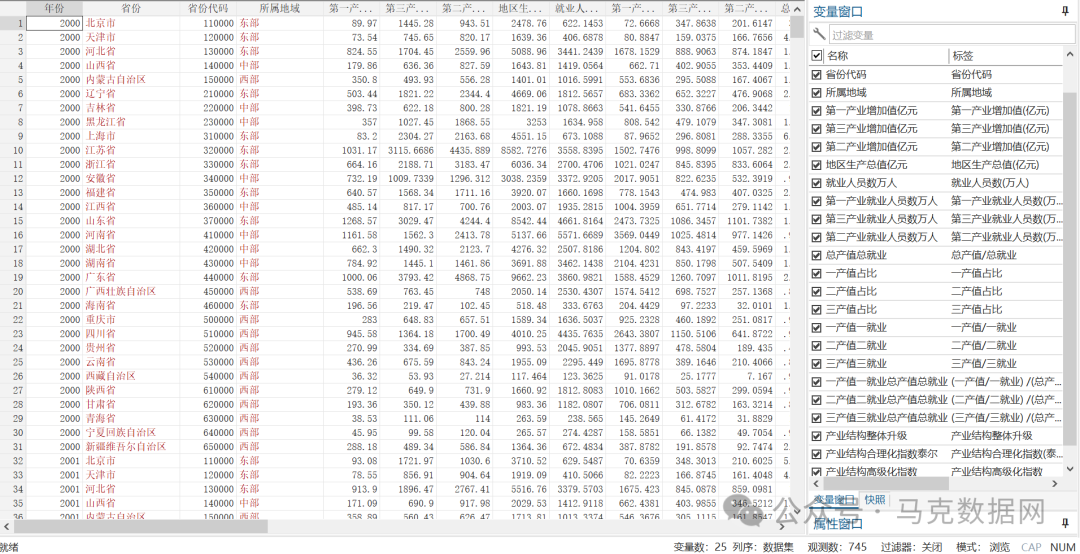Screen dimensions: 1080x554
Task: Click the pin icon of the 属性窗口 panel
Action: click(1066, 523)
